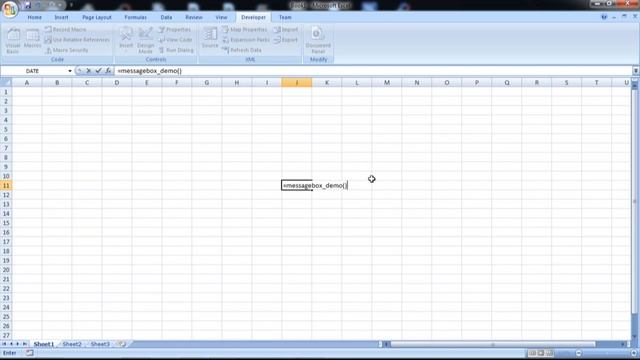The height and width of the screenshot is (360, 640).
Task: Click Export in XML group
Action: 286,40
